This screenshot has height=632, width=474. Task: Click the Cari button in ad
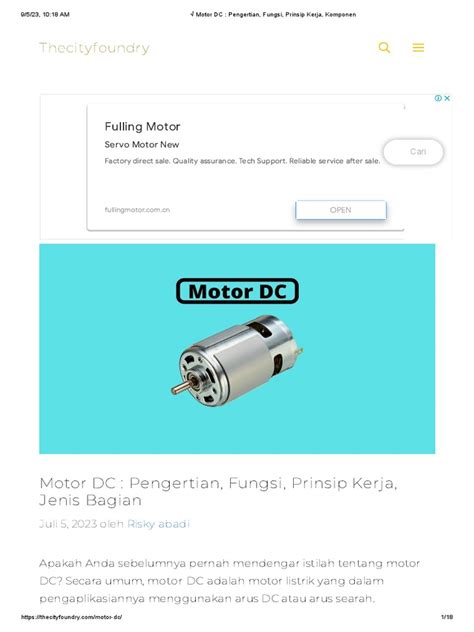point(414,152)
